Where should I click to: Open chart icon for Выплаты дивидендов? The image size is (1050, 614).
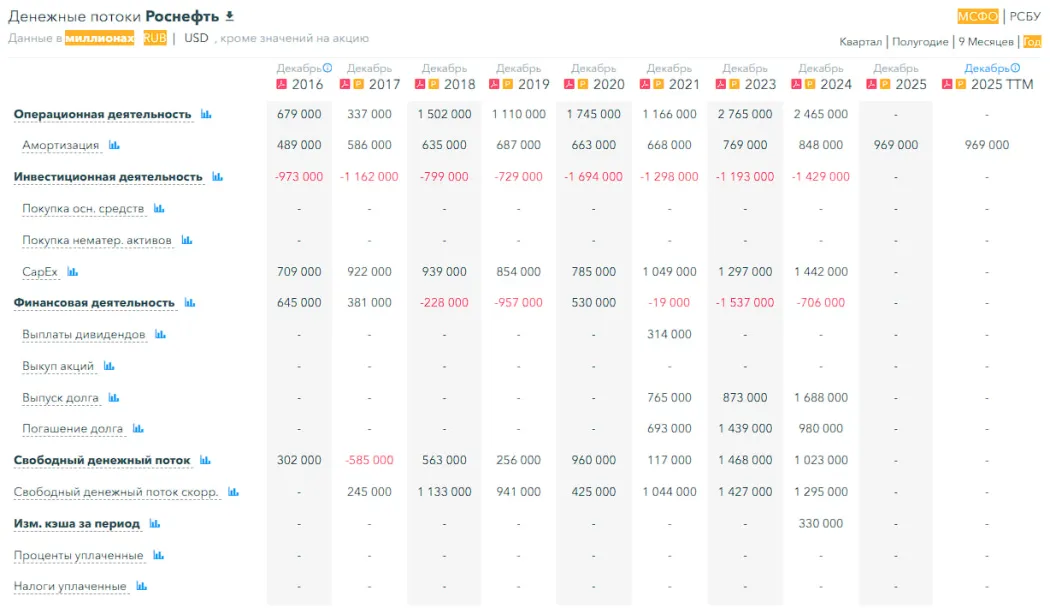[160, 334]
